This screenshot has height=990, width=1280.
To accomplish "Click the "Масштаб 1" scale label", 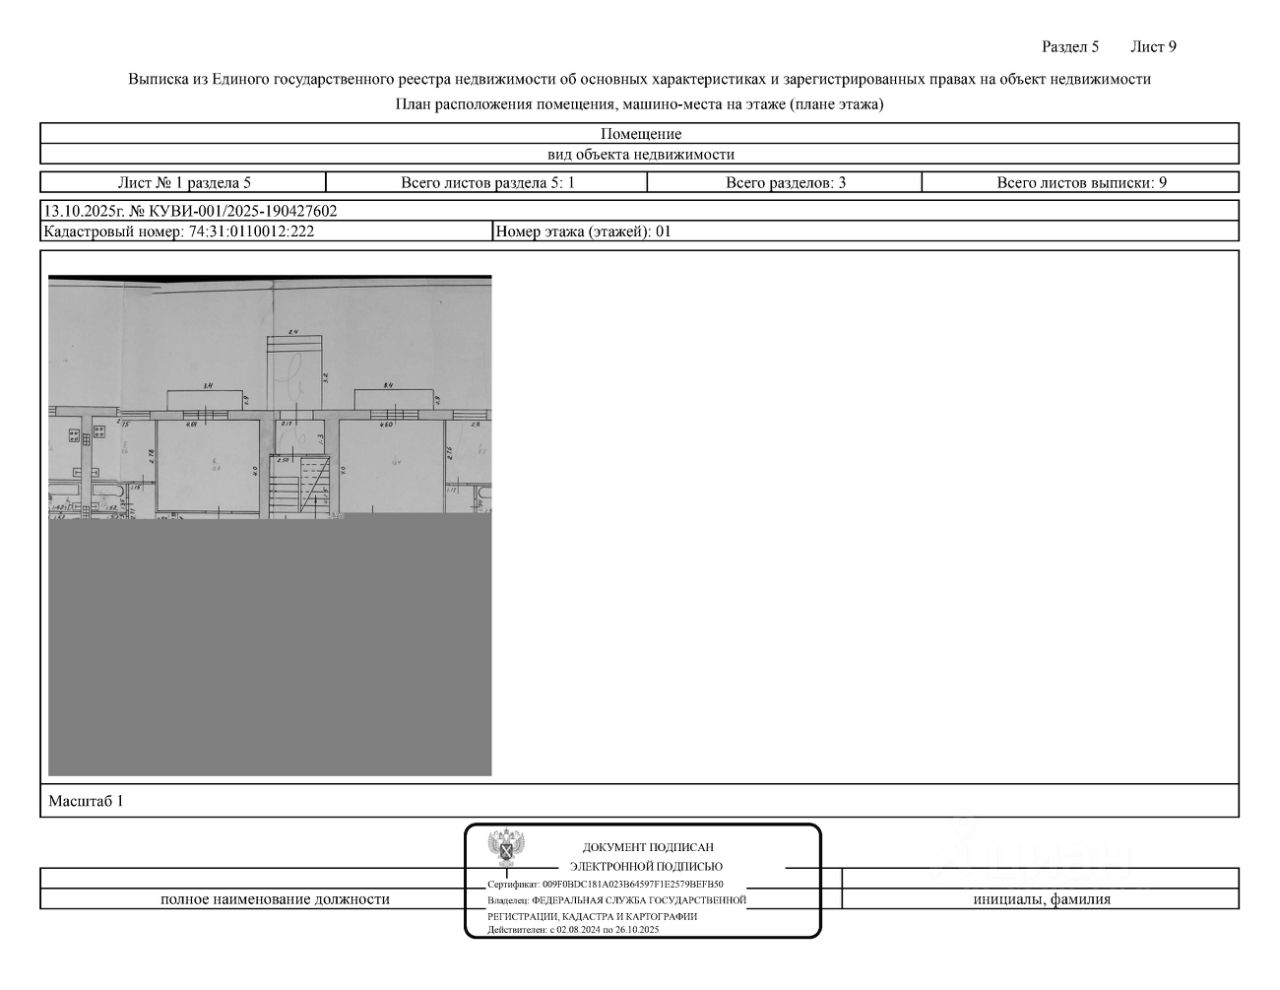I will coord(86,801).
